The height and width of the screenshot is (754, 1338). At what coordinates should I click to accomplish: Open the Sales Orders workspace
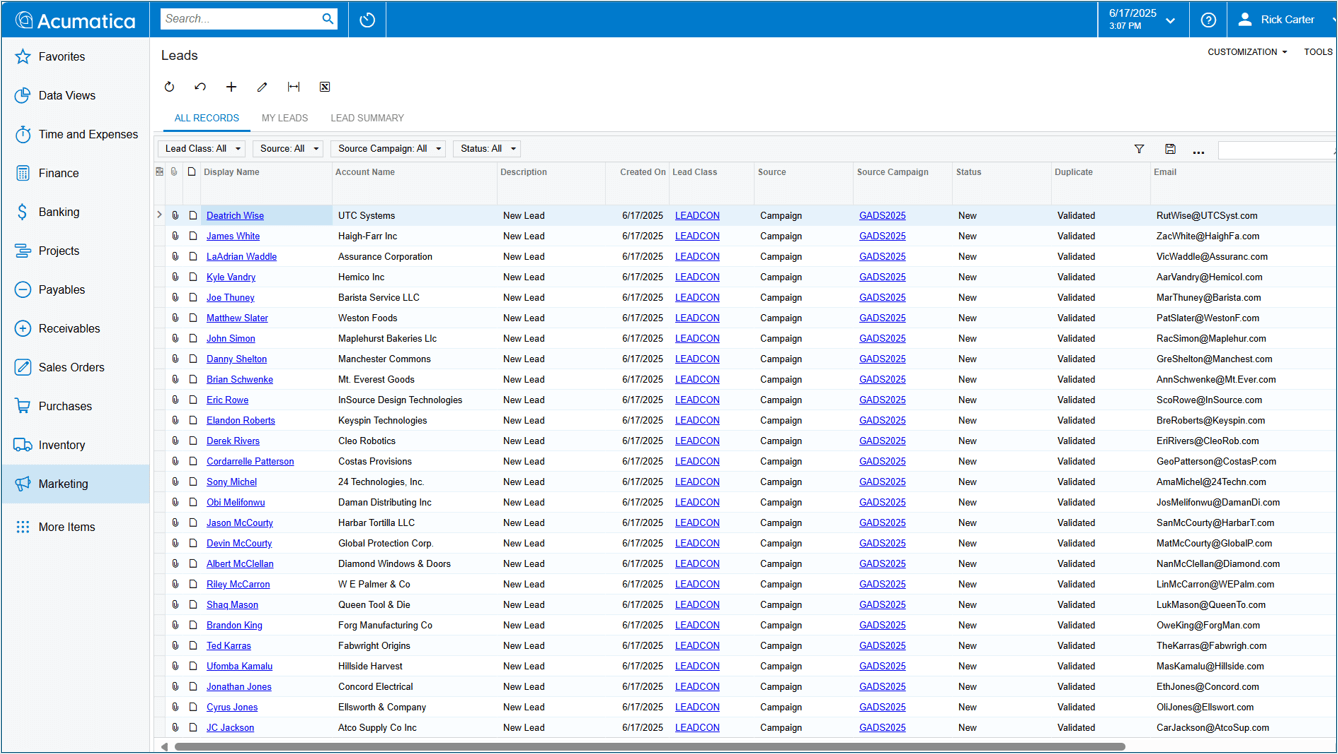click(76, 367)
